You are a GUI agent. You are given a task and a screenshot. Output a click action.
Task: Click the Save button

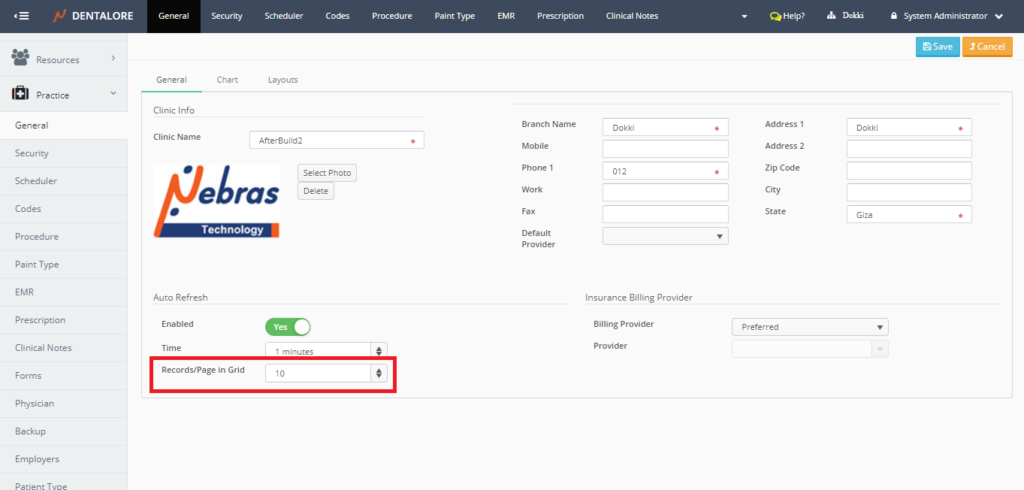[937, 47]
